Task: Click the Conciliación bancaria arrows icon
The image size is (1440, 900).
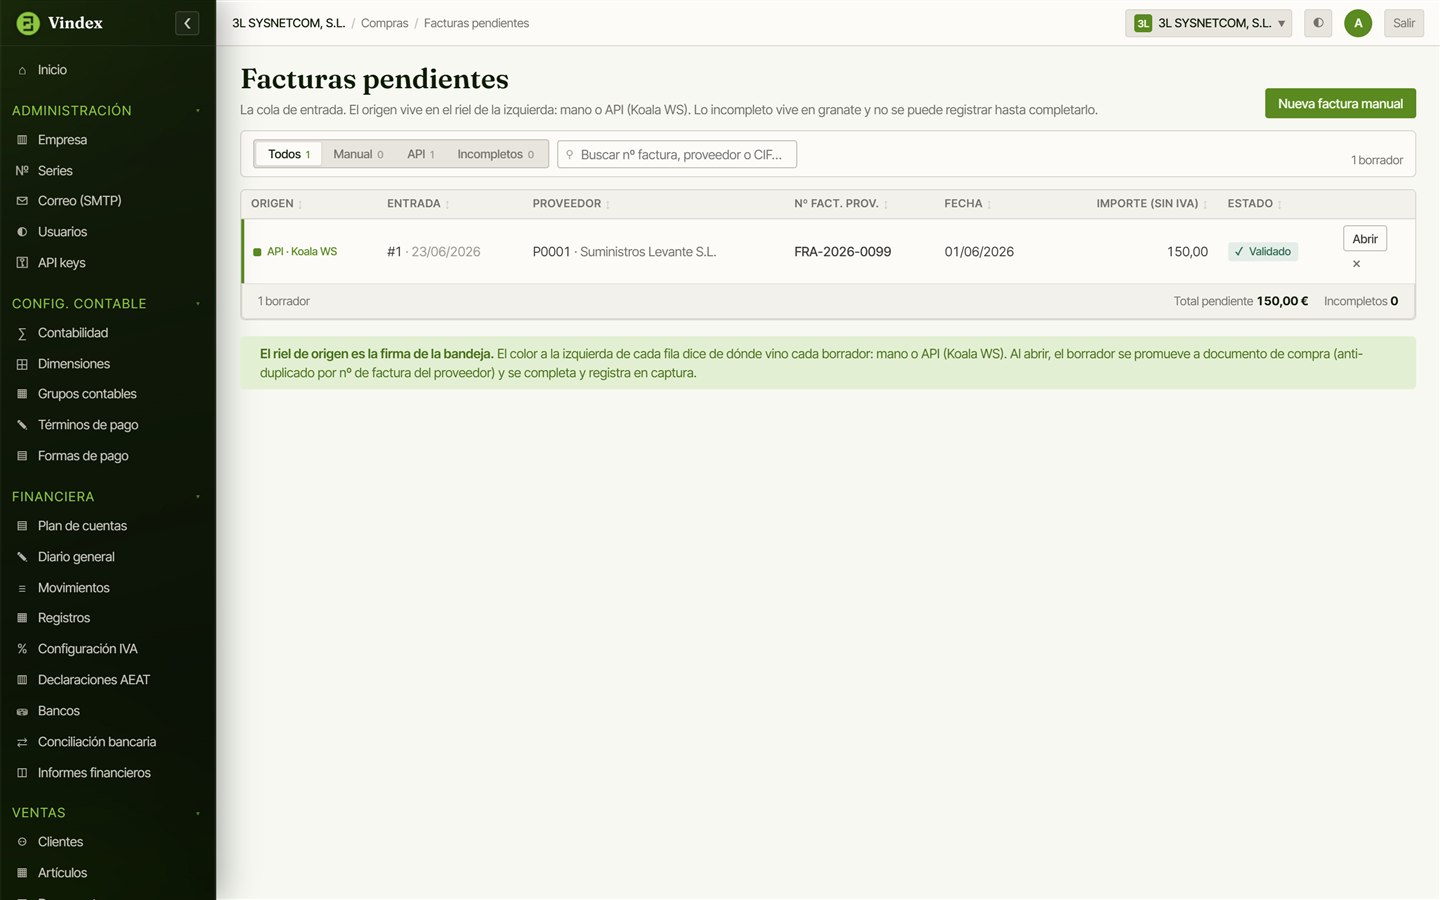Action: 22,742
